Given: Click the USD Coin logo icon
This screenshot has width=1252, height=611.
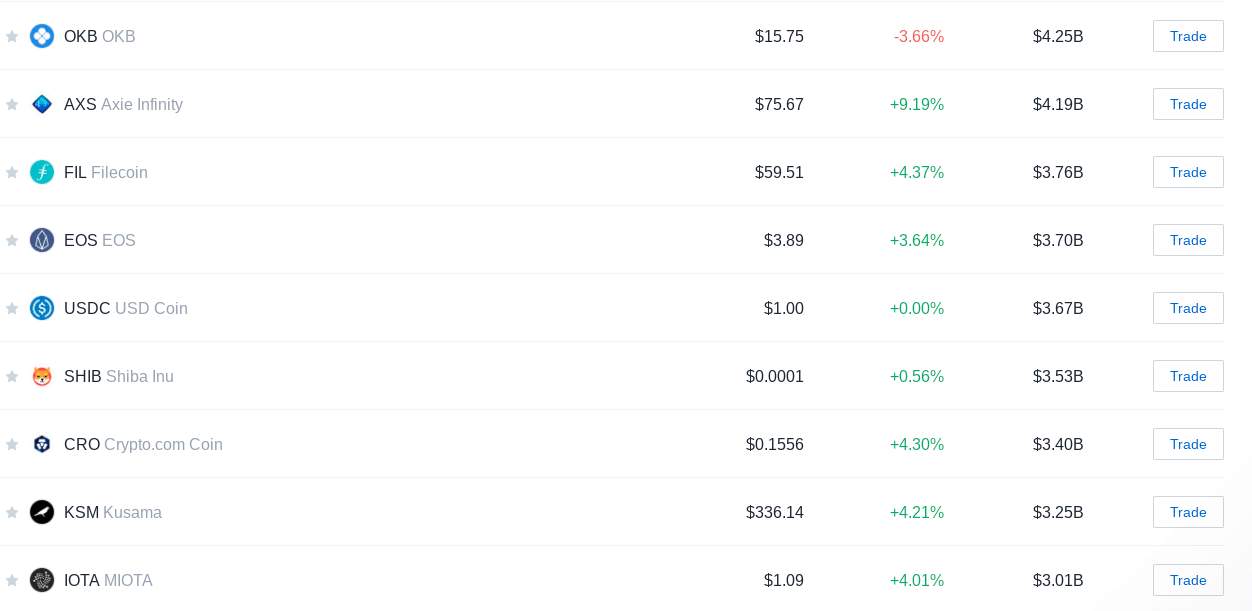Looking at the screenshot, I should 42,308.
